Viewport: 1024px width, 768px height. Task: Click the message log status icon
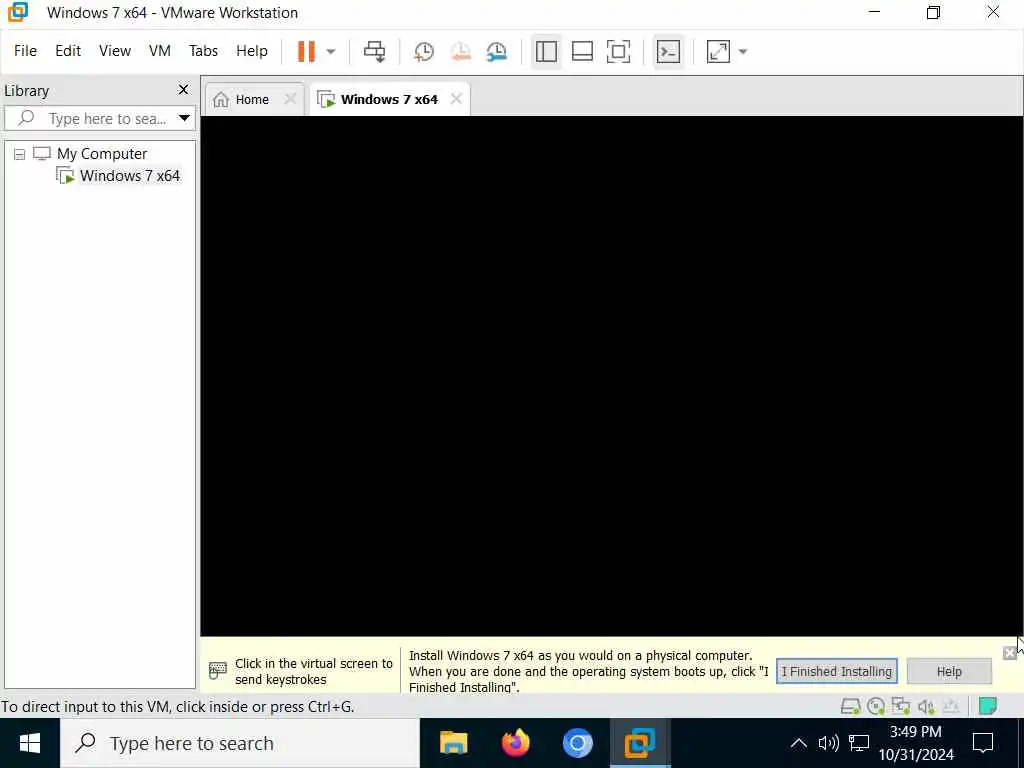[x=987, y=706]
